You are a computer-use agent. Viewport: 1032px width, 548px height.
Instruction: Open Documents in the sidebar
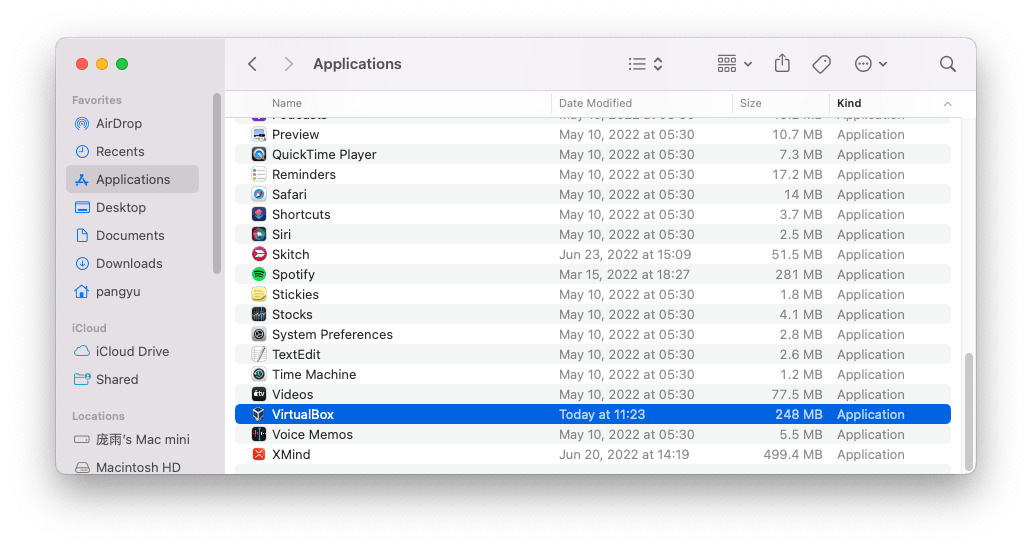pos(132,236)
